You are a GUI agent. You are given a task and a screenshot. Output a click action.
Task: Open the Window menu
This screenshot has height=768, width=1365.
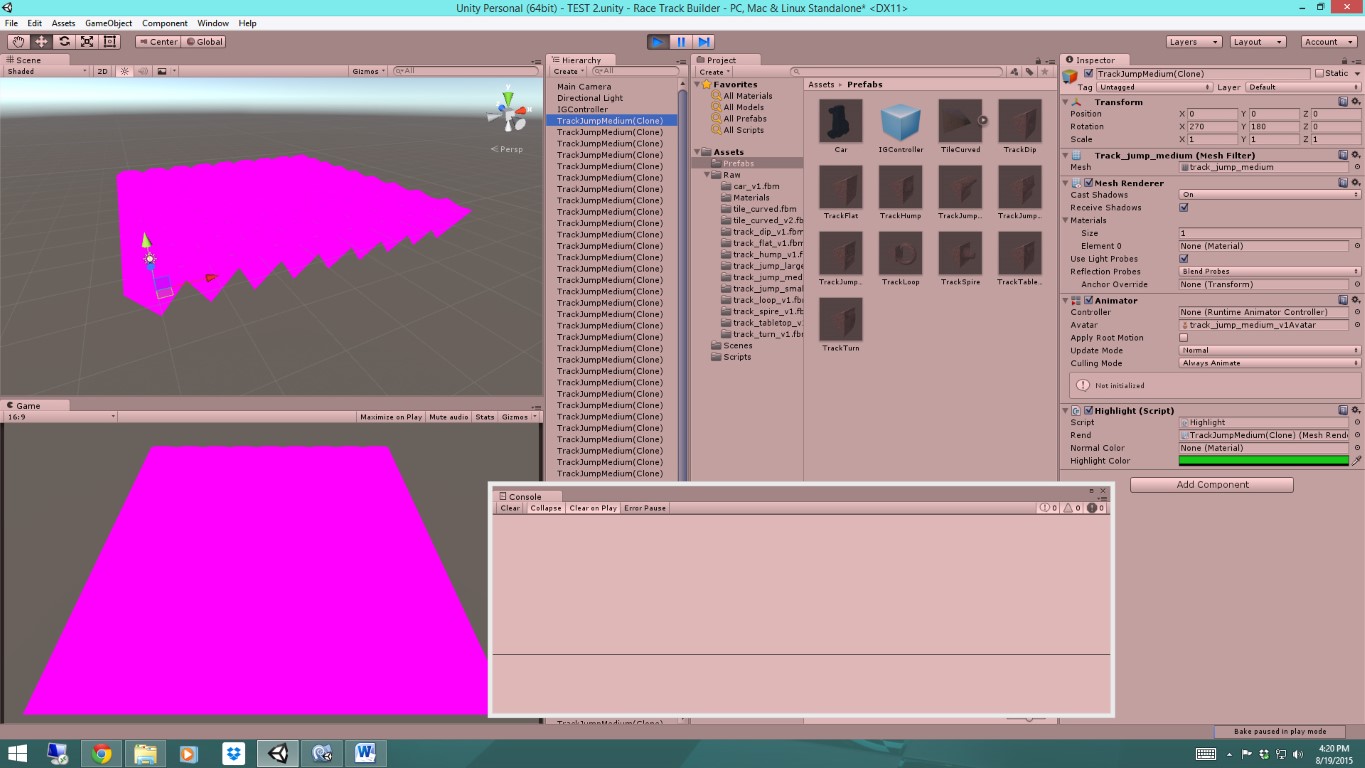pyautogui.click(x=213, y=23)
